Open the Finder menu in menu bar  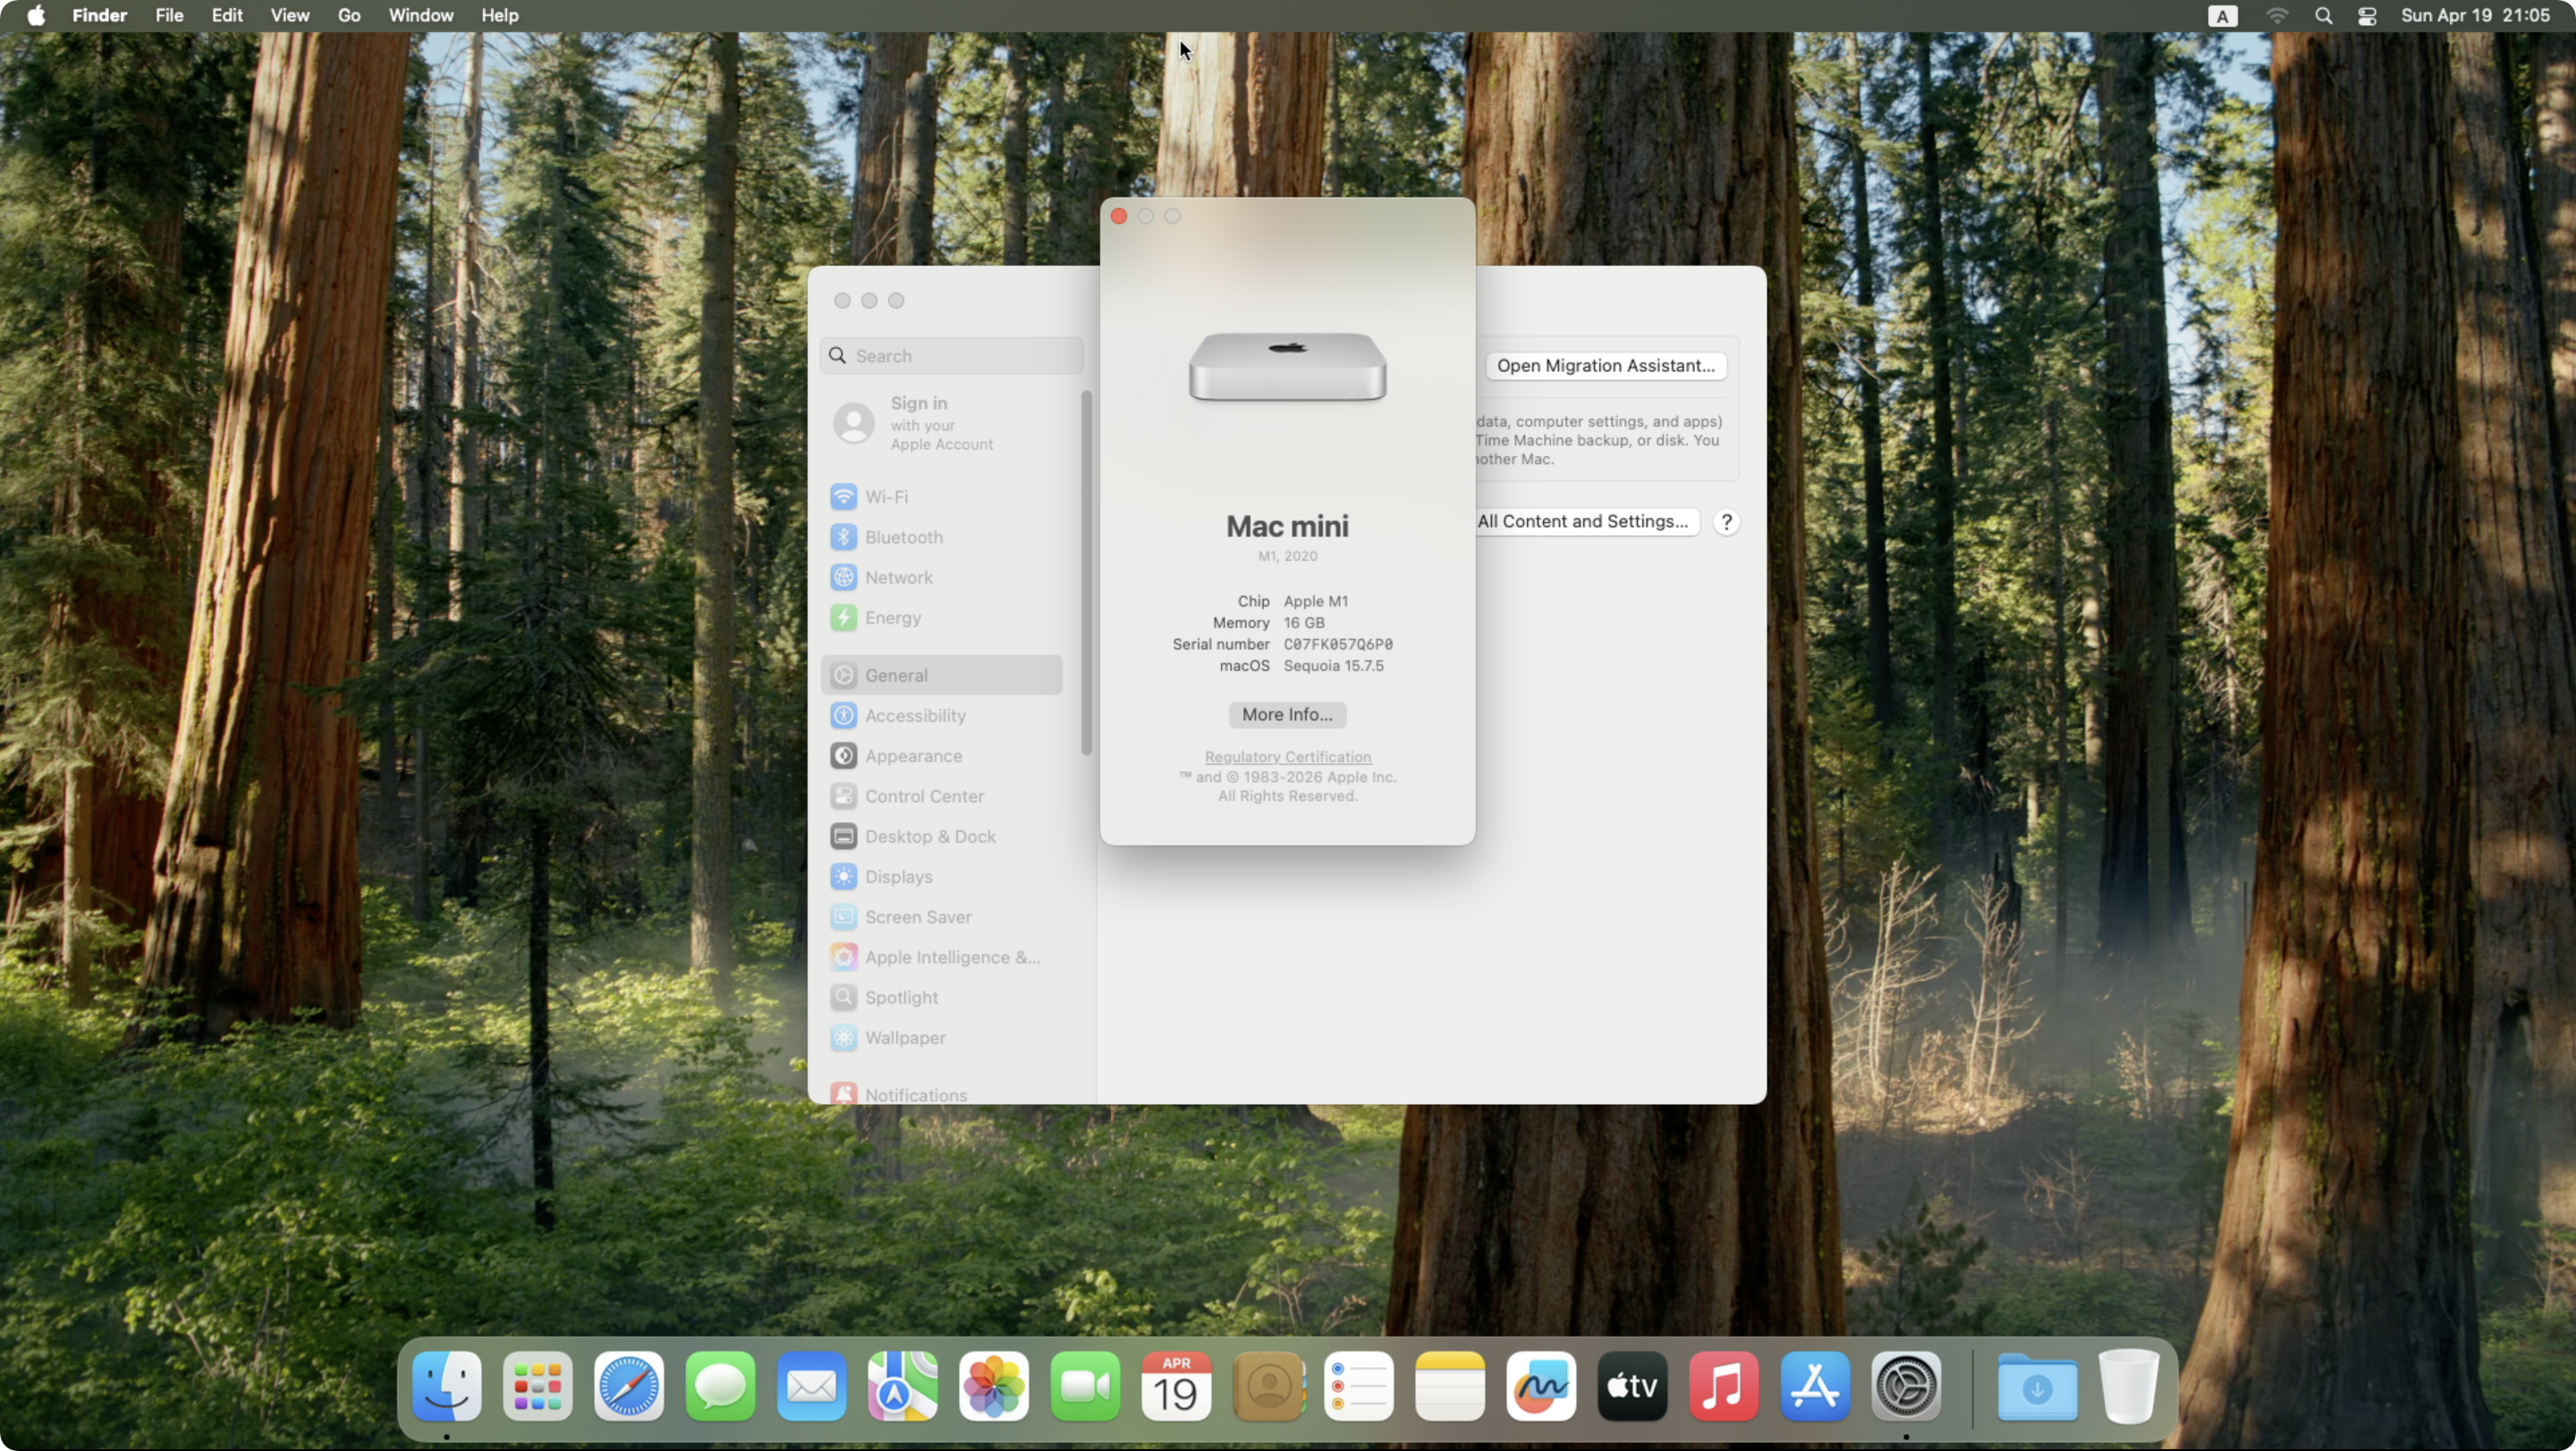pos(99,15)
